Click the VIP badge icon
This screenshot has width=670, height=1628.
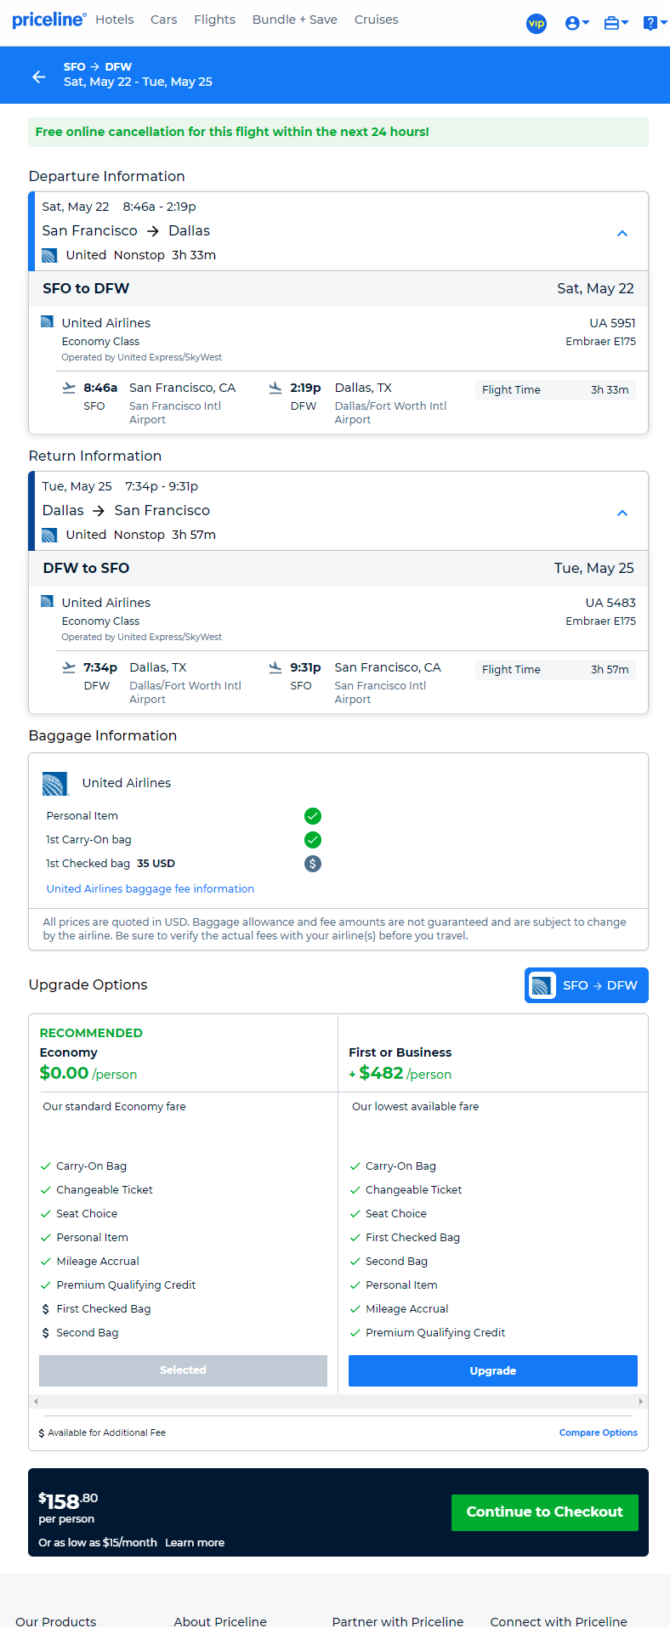point(537,23)
